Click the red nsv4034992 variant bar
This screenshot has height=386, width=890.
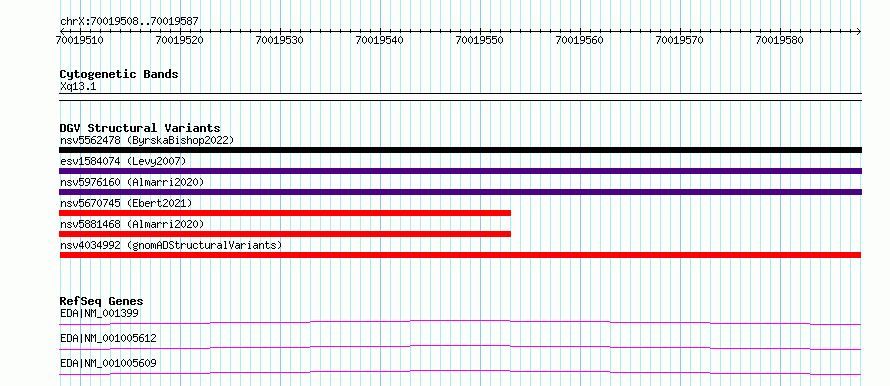pos(460,255)
